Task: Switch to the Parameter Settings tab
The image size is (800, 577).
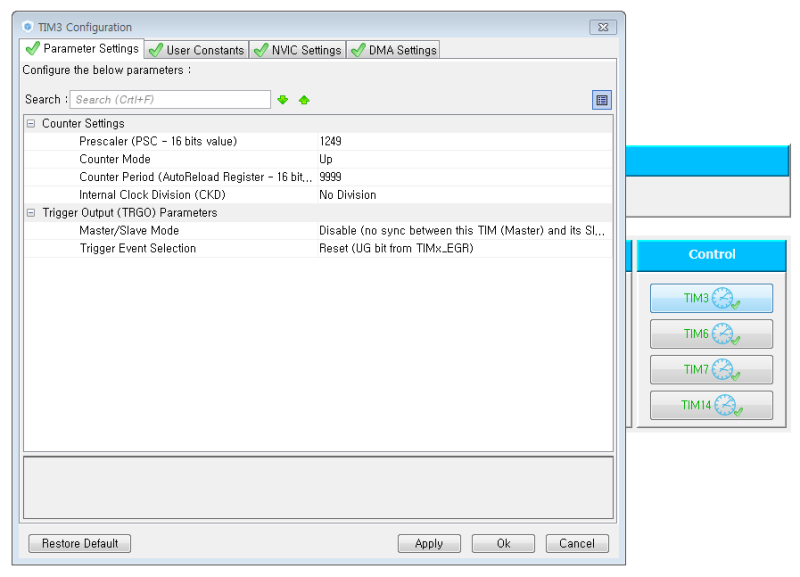Action: [x=82, y=48]
